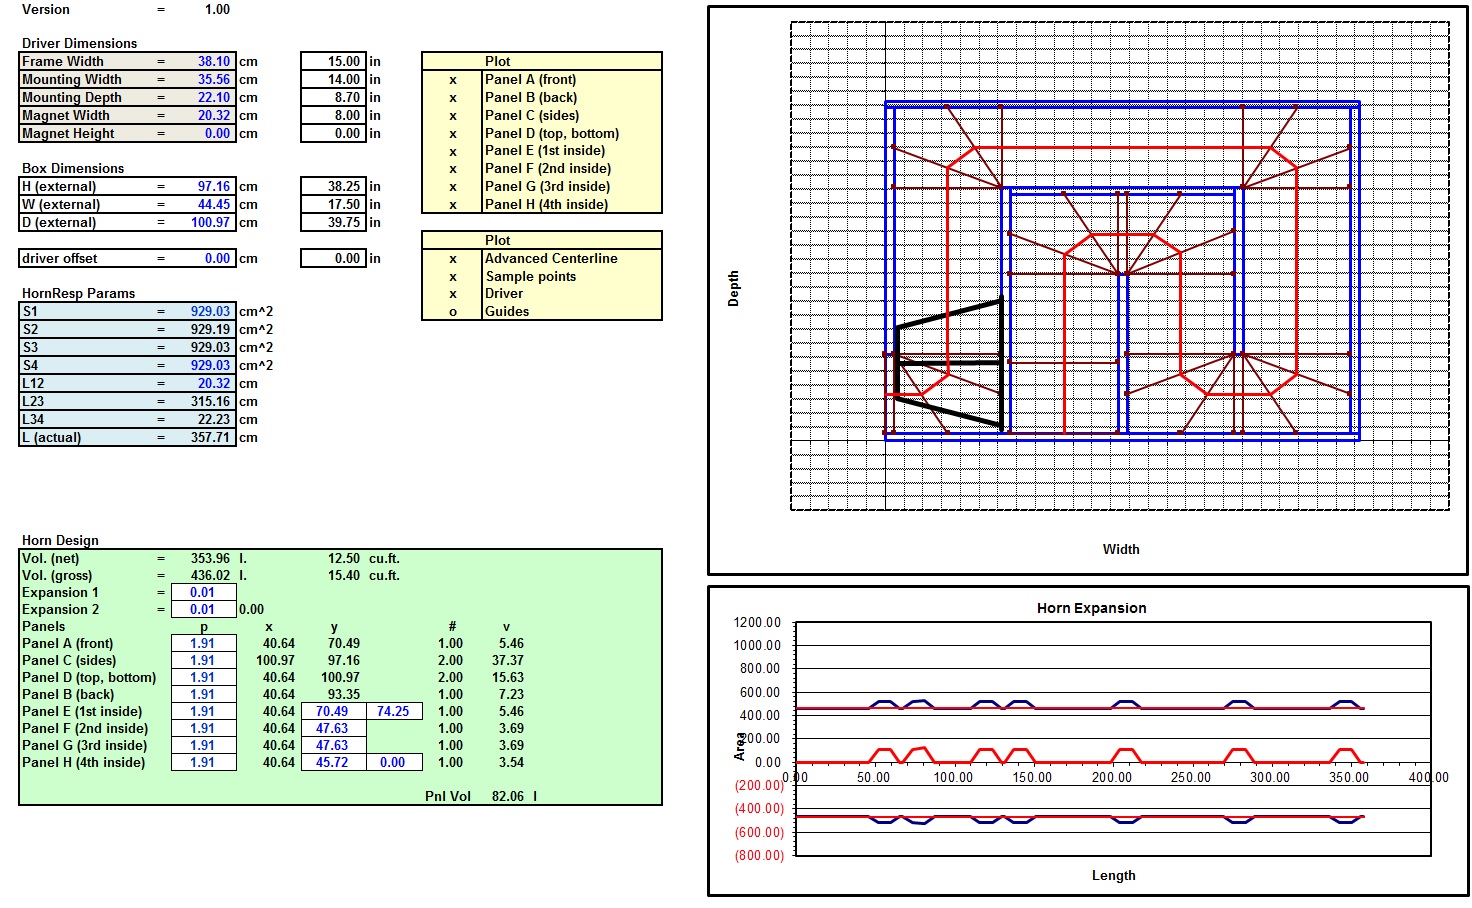Select the Vol. (net) value 353.96
The height and width of the screenshot is (908, 1472).
point(210,558)
